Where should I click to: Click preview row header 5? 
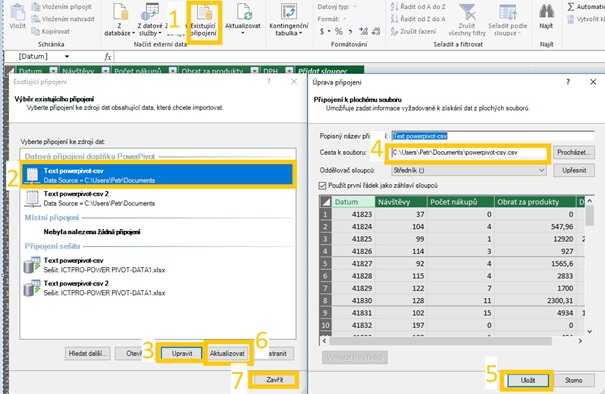(x=326, y=264)
